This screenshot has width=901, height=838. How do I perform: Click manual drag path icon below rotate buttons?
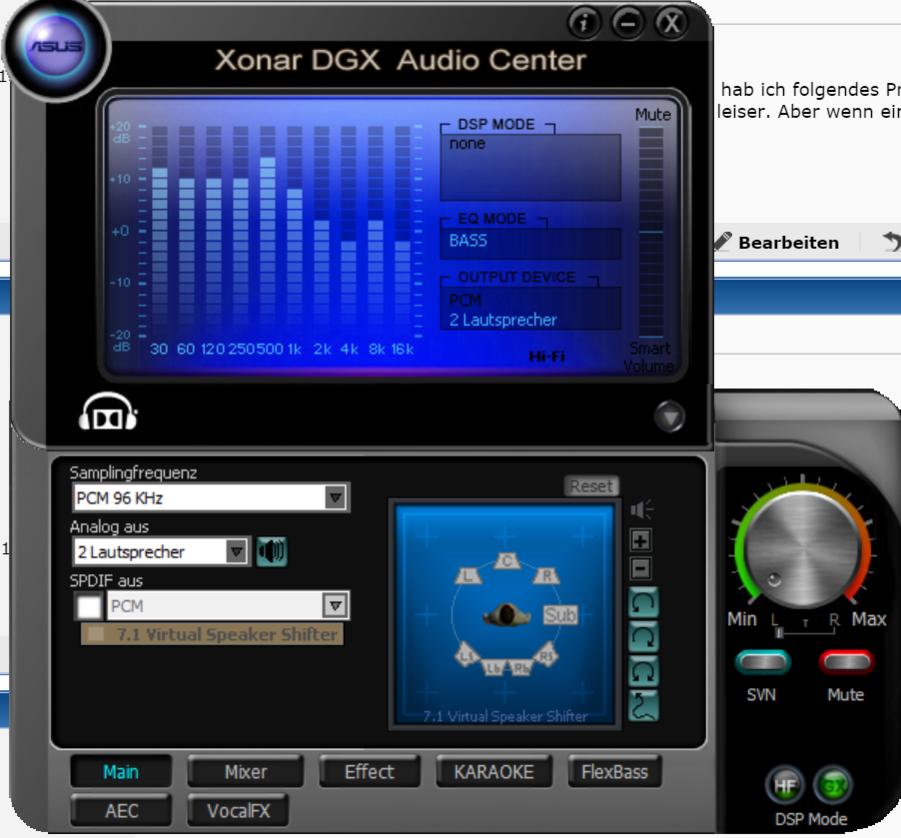pos(643,706)
